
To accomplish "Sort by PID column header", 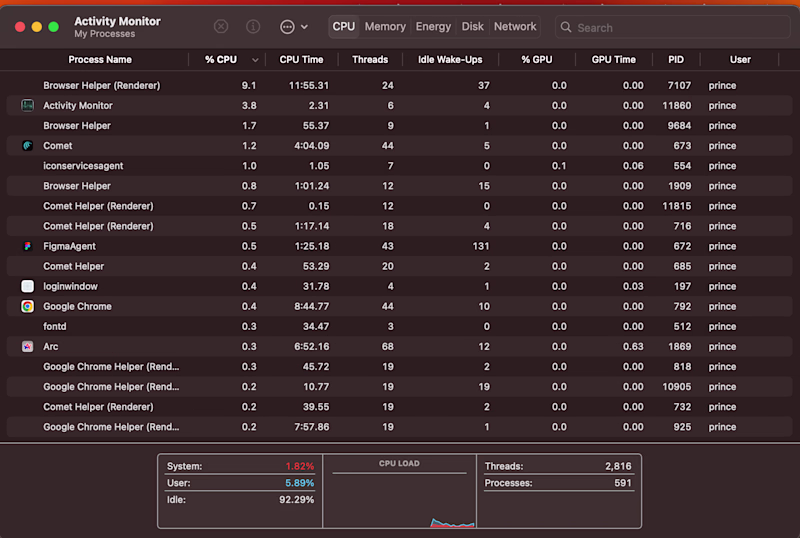I will [x=676, y=60].
